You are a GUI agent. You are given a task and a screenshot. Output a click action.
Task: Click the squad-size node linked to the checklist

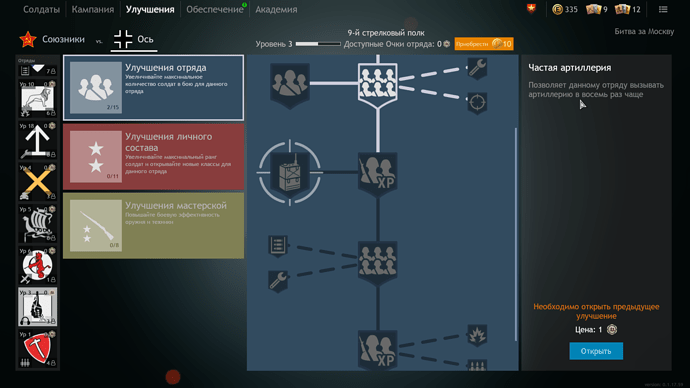tap(378, 263)
